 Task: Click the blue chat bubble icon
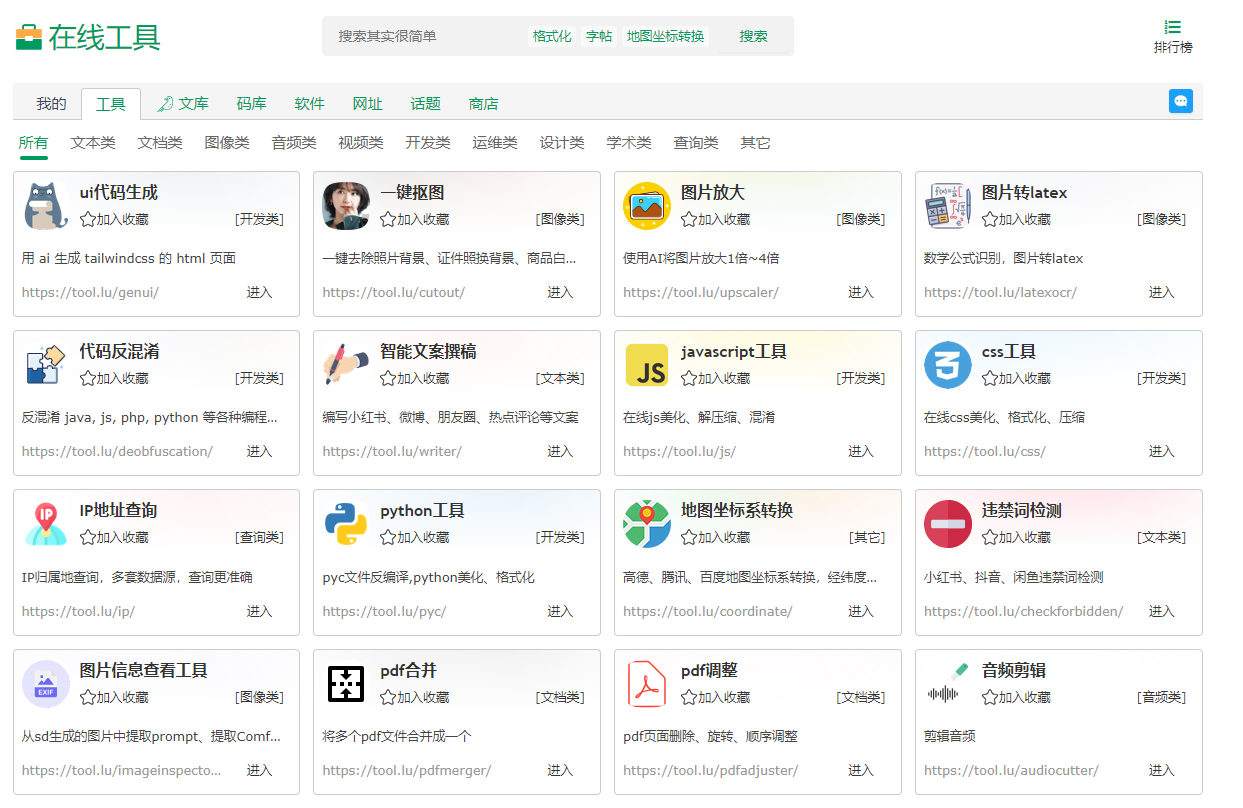click(x=1180, y=101)
